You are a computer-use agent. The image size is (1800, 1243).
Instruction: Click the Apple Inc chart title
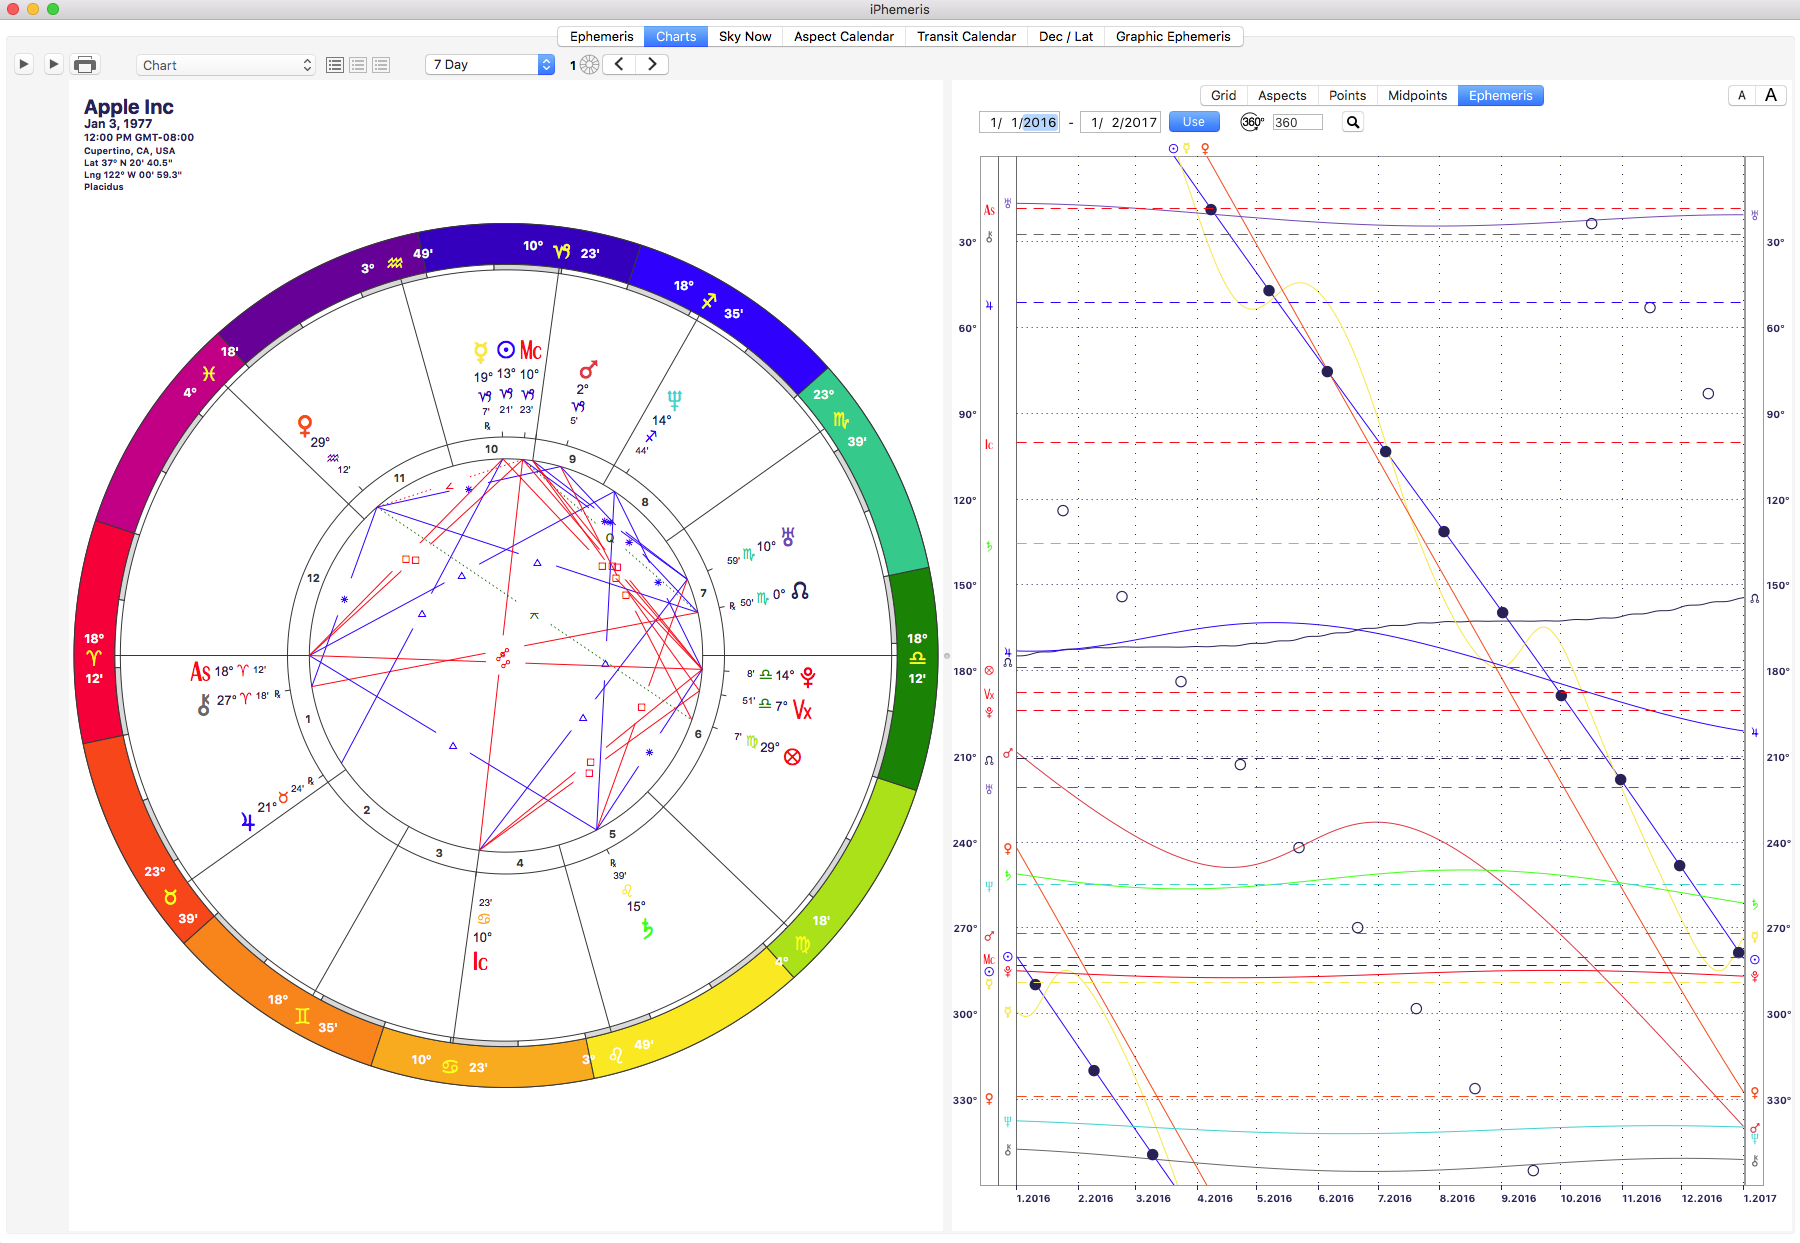(x=129, y=107)
